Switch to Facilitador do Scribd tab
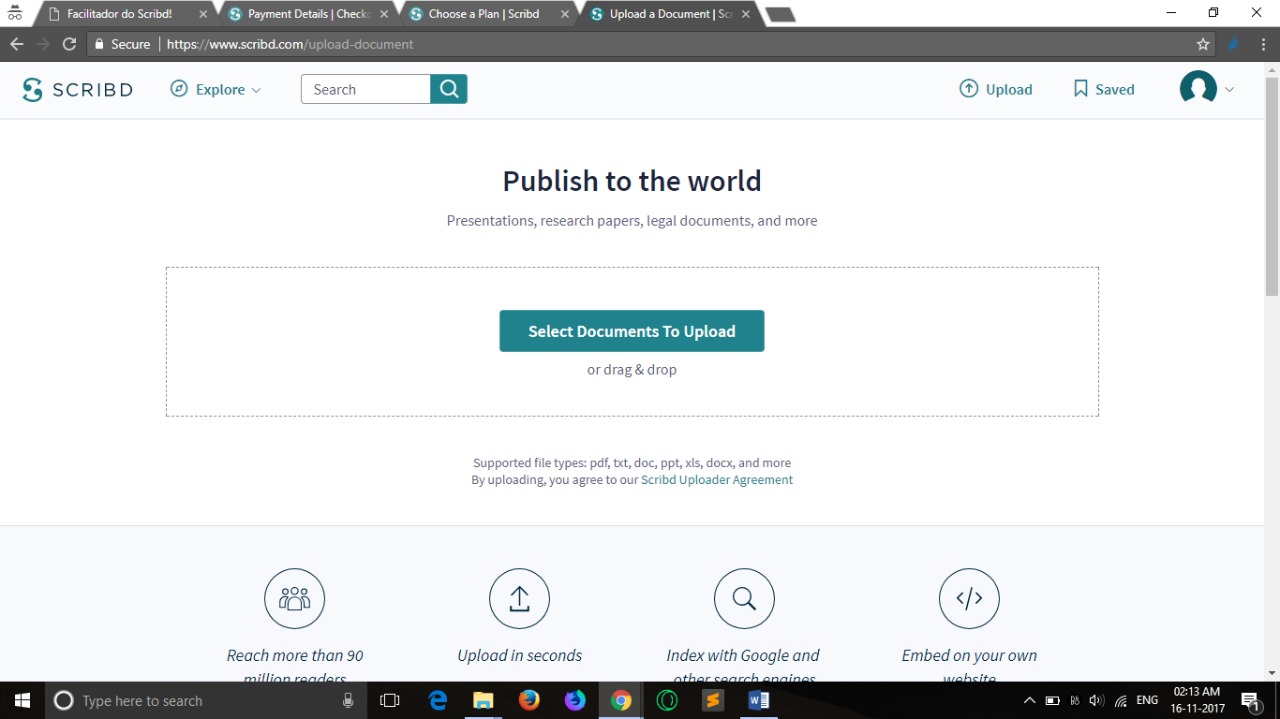The width and height of the screenshot is (1280, 719). (119, 14)
